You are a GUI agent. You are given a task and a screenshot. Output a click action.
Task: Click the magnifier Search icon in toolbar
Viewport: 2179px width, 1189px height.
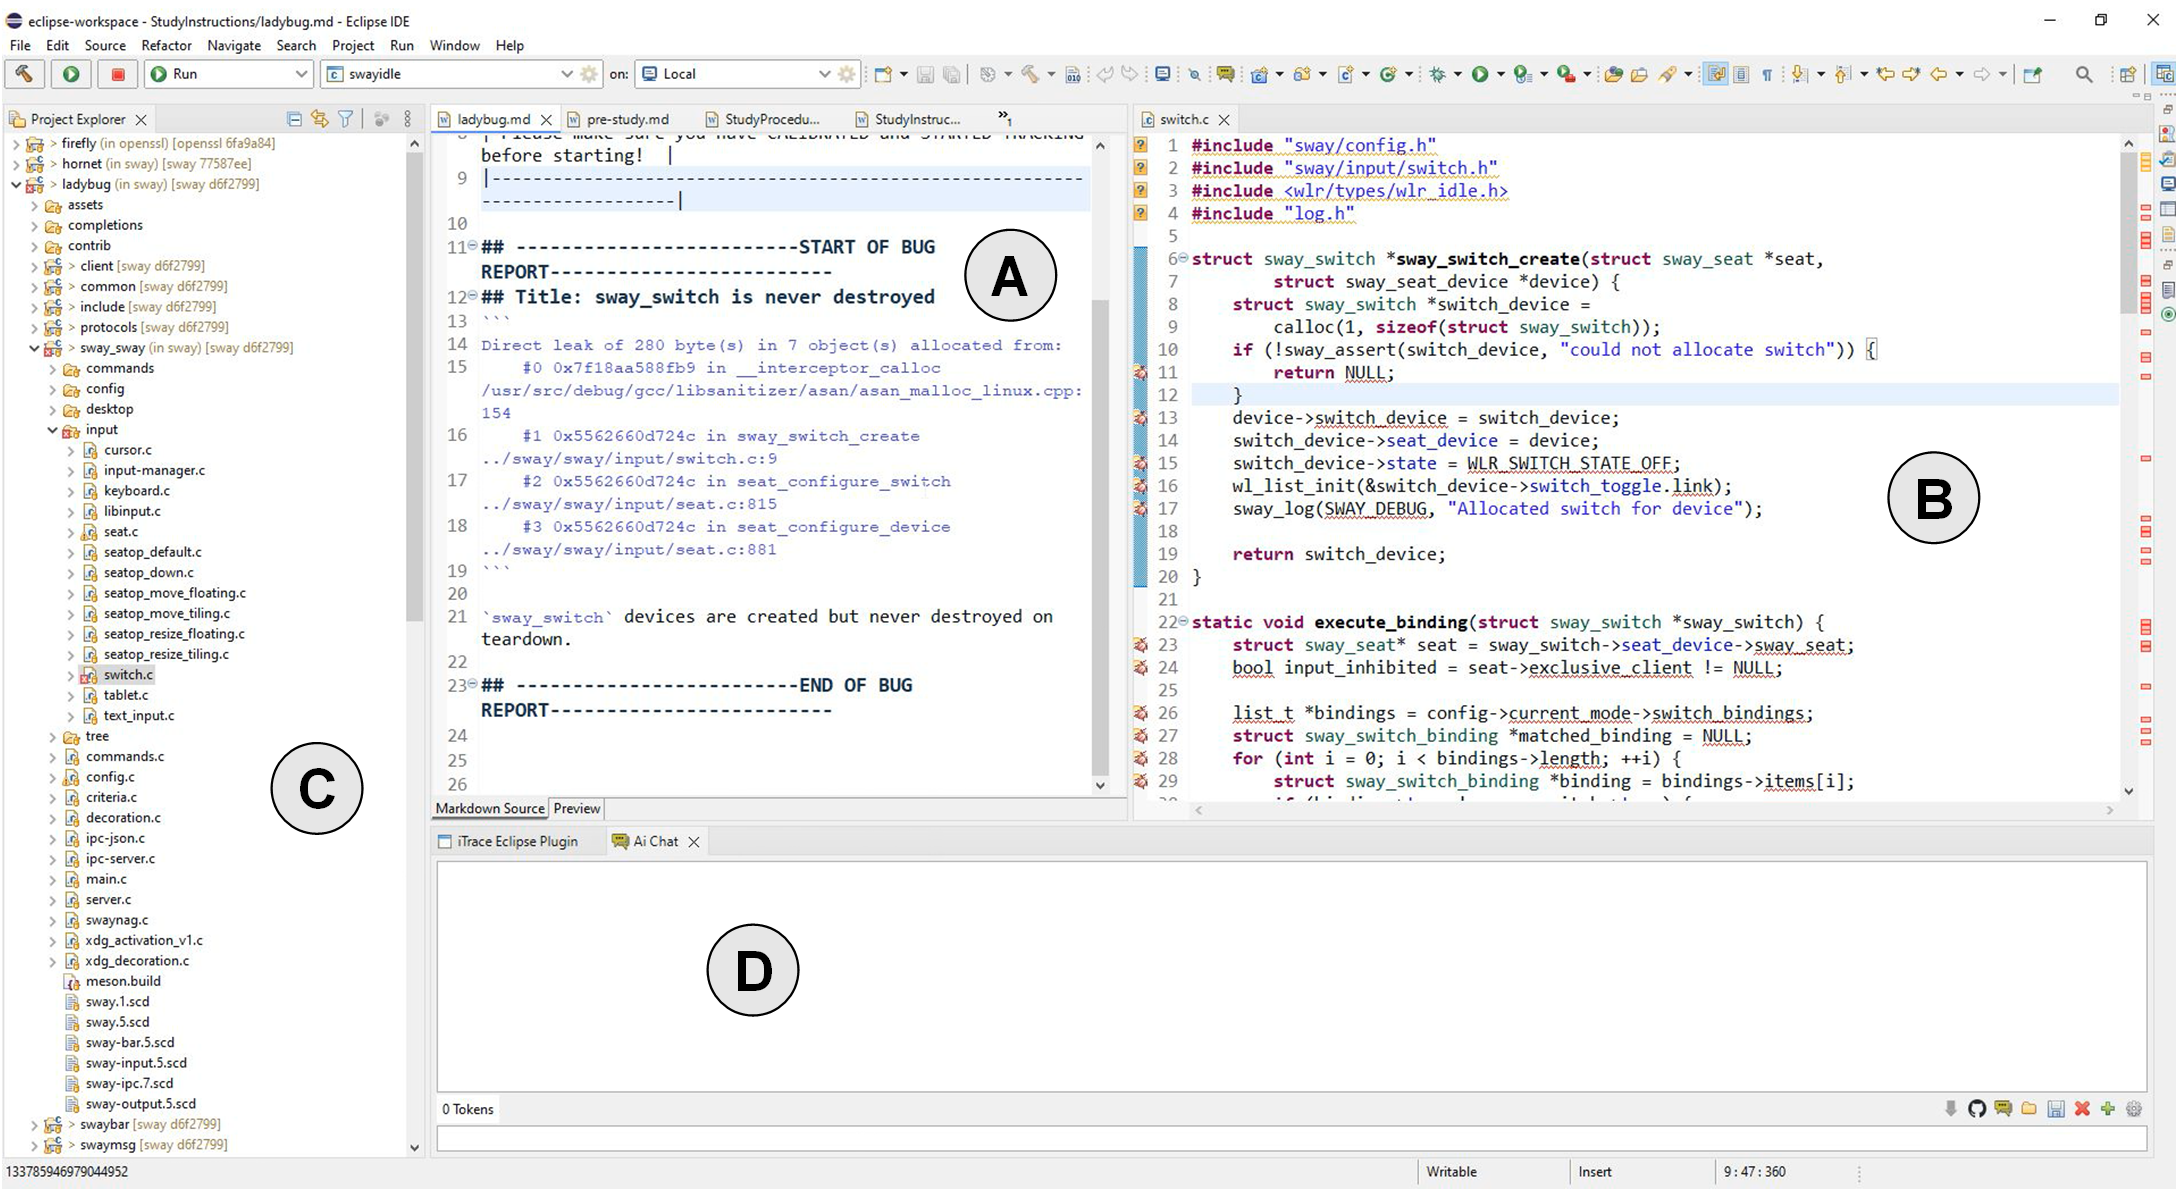coord(2084,74)
